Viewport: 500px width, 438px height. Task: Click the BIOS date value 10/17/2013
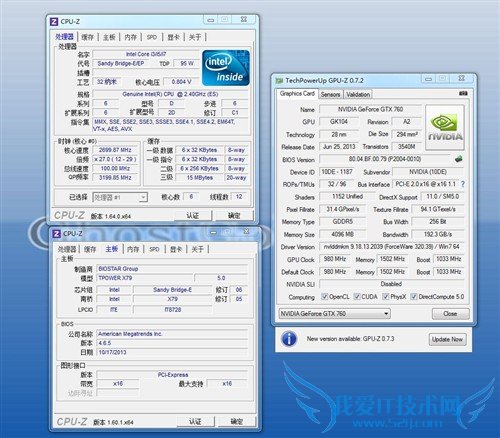point(172,352)
